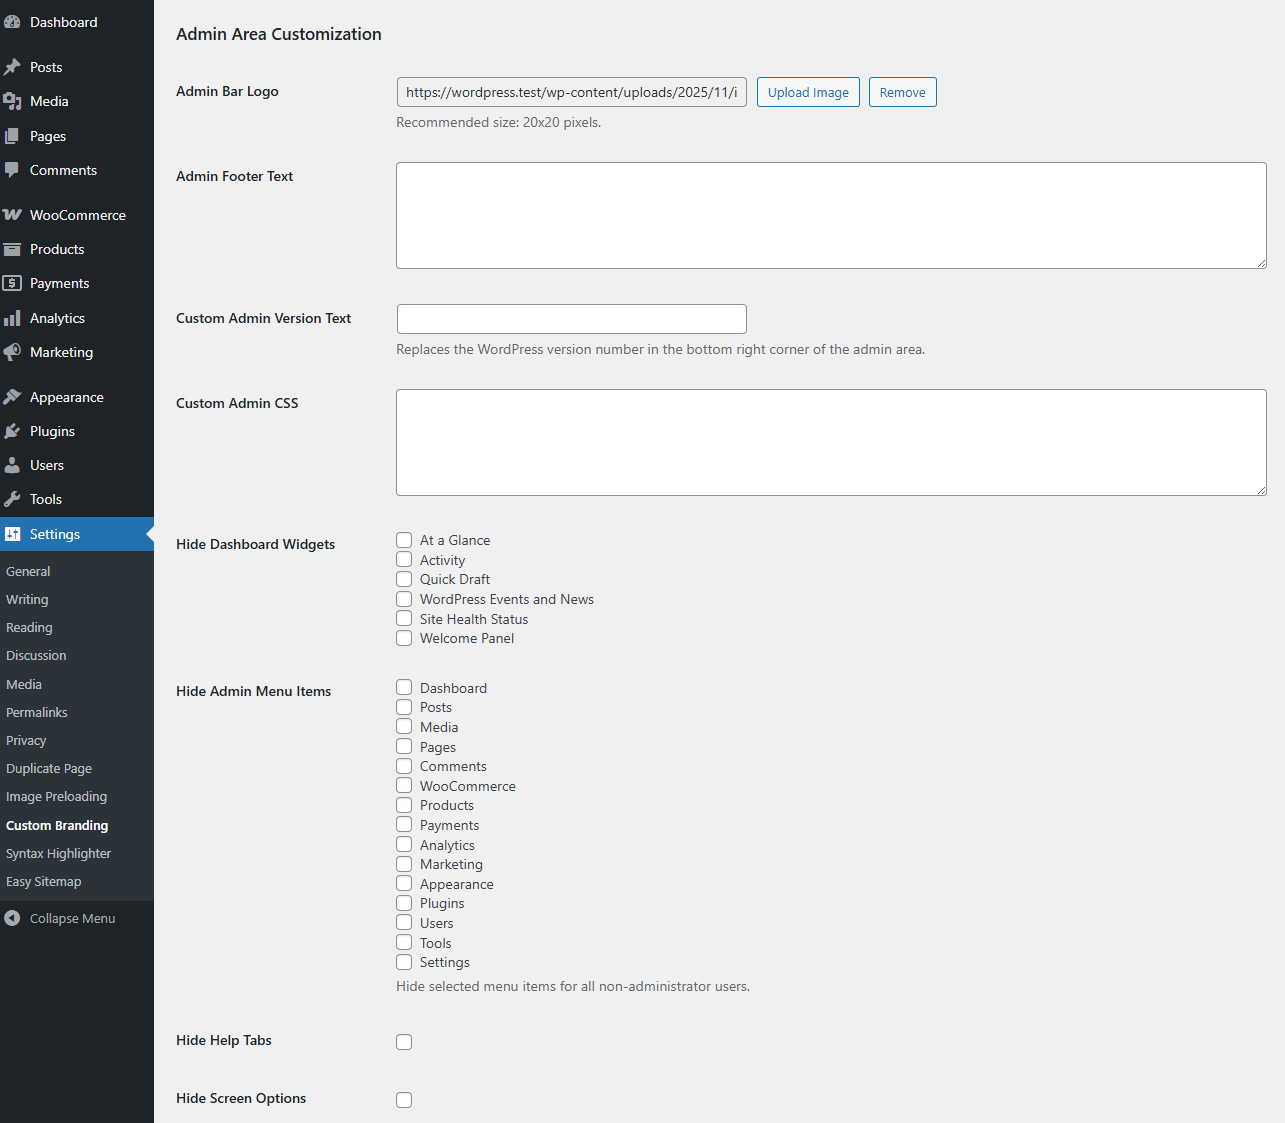Open the Custom Branding submenu
This screenshot has width=1285, height=1123.
[x=57, y=825]
